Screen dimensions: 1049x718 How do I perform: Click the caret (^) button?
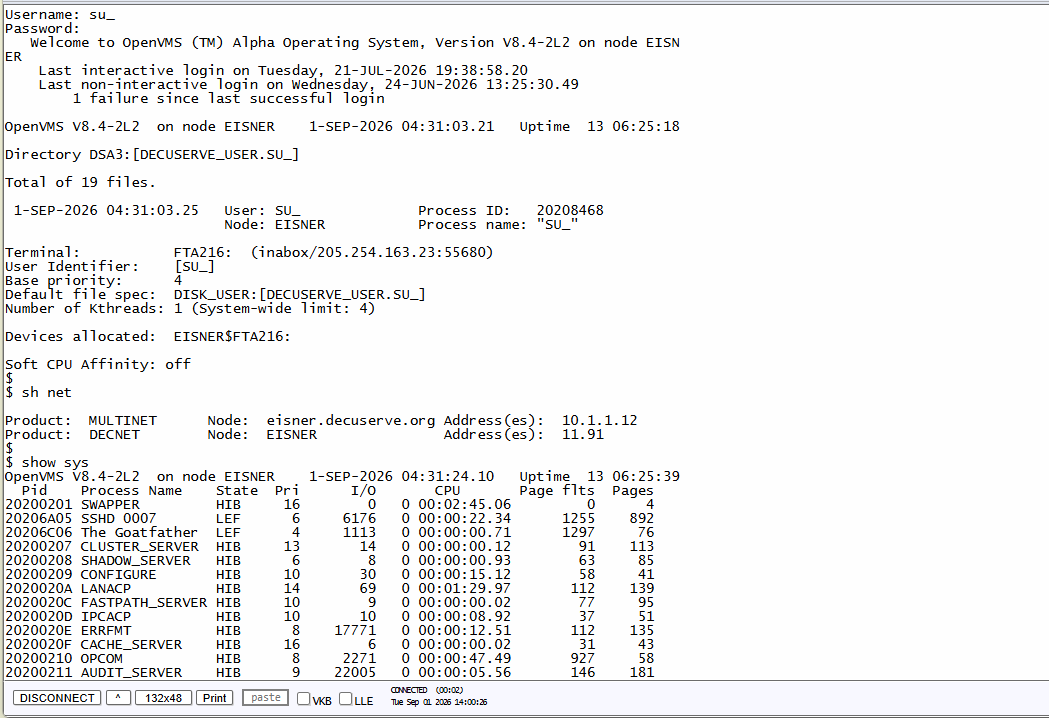pyautogui.click(x=118, y=698)
